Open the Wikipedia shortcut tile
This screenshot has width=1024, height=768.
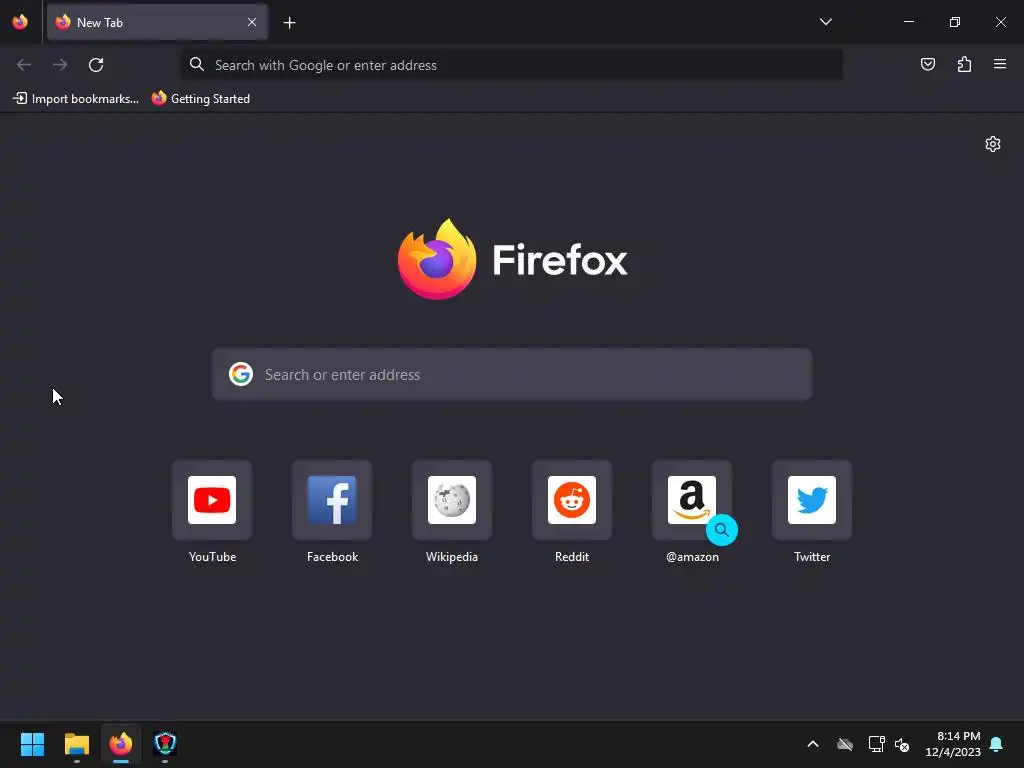(452, 500)
